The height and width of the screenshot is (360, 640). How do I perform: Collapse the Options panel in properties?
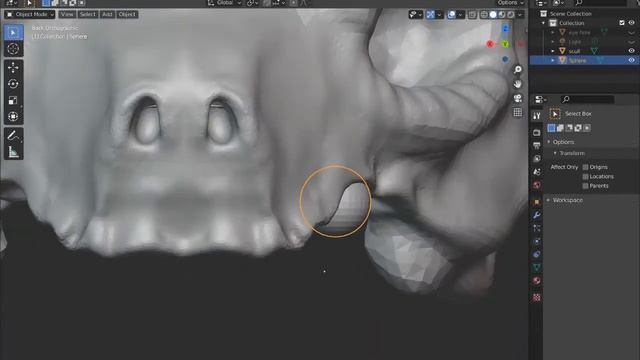[x=549, y=142]
